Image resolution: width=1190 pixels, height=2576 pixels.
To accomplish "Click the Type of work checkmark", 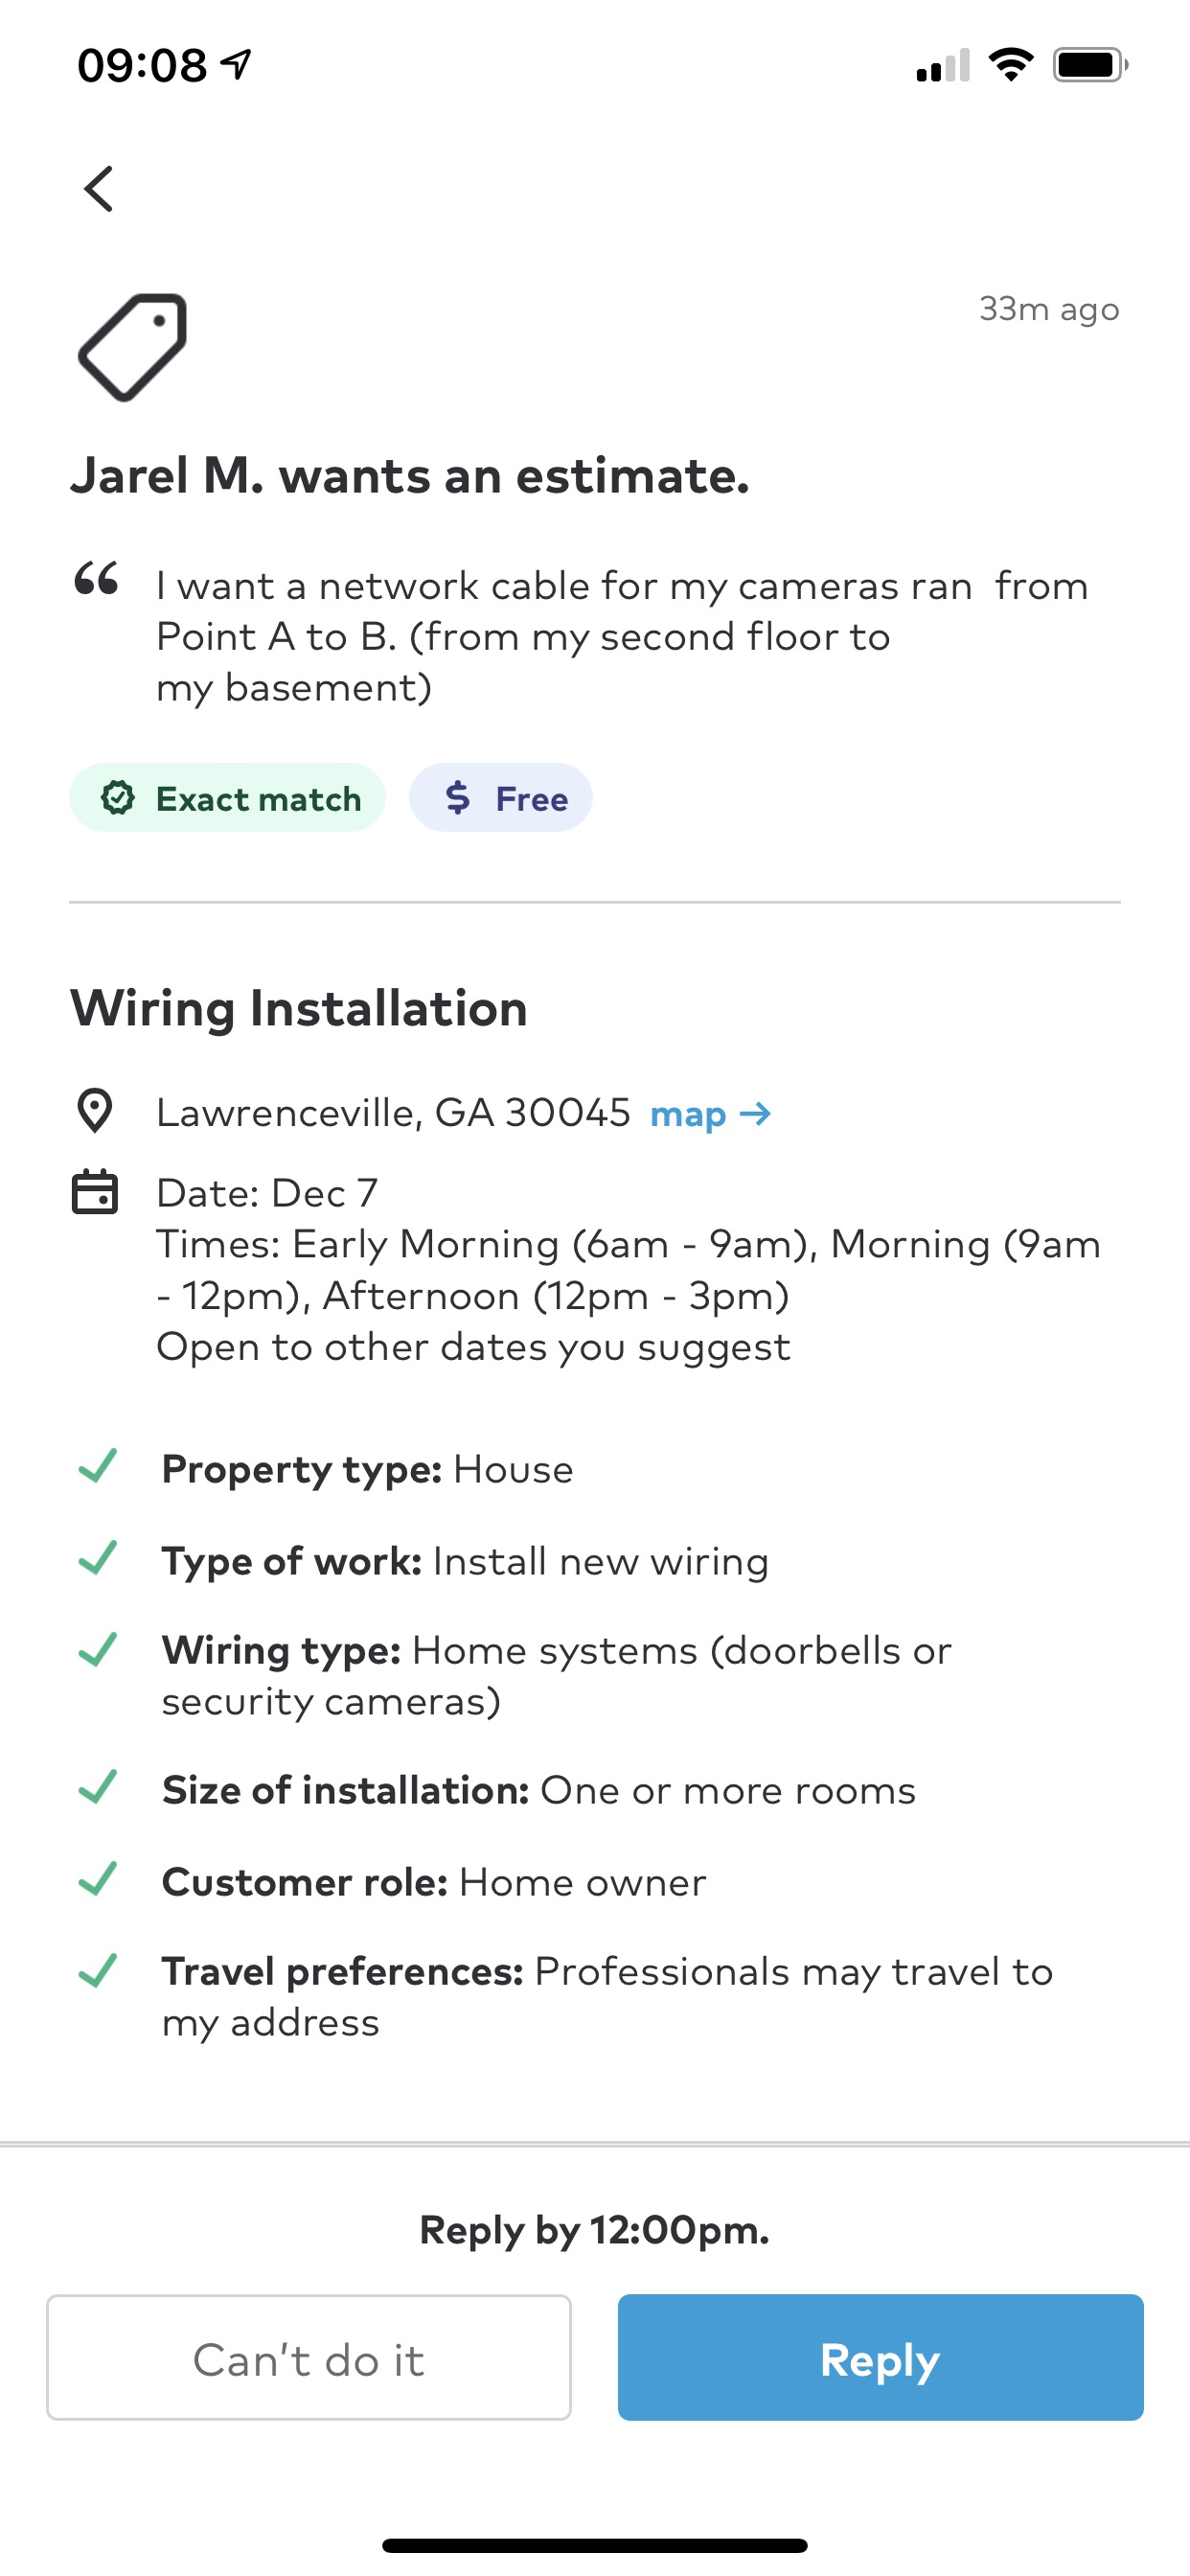I will tap(98, 1558).
